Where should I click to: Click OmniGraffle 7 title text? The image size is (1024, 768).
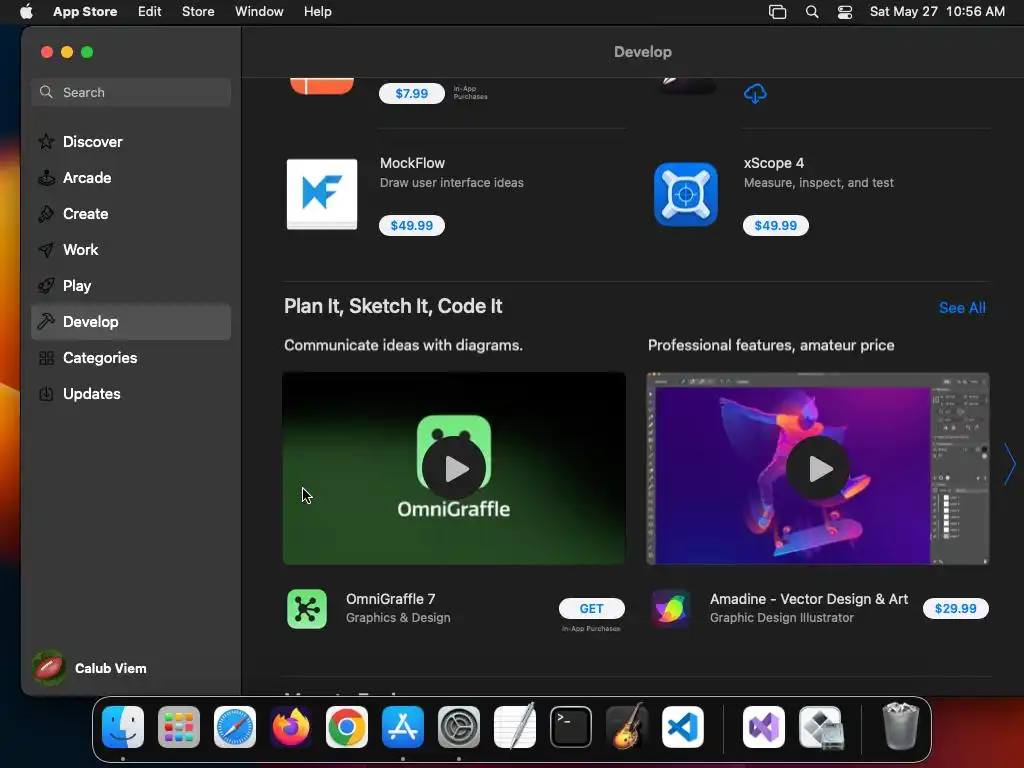coord(391,599)
